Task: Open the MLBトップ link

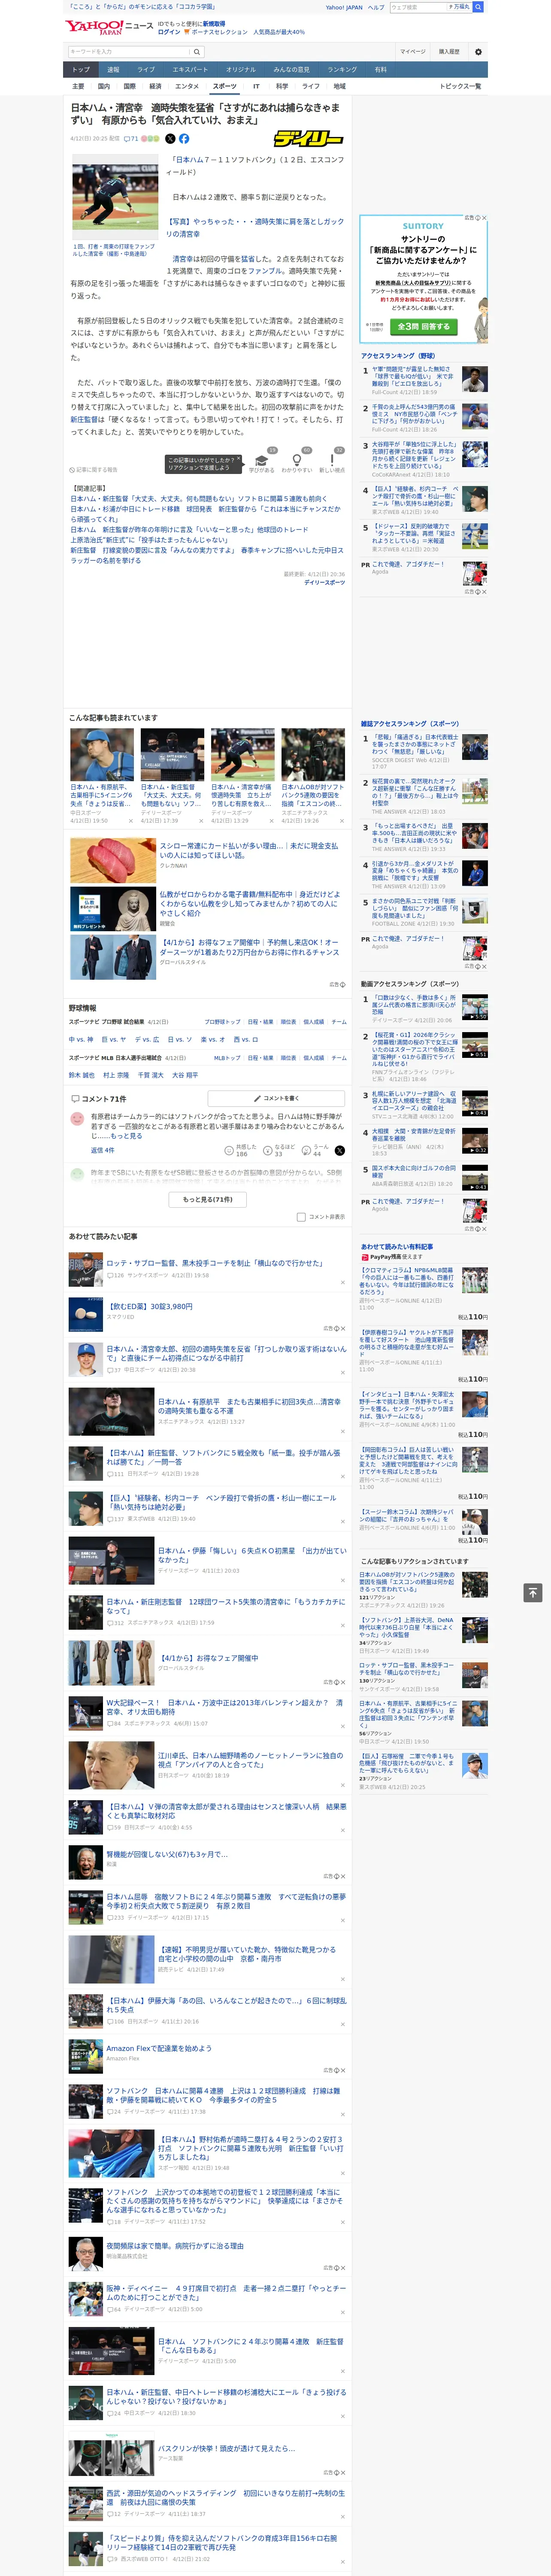Action: point(227,1058)
